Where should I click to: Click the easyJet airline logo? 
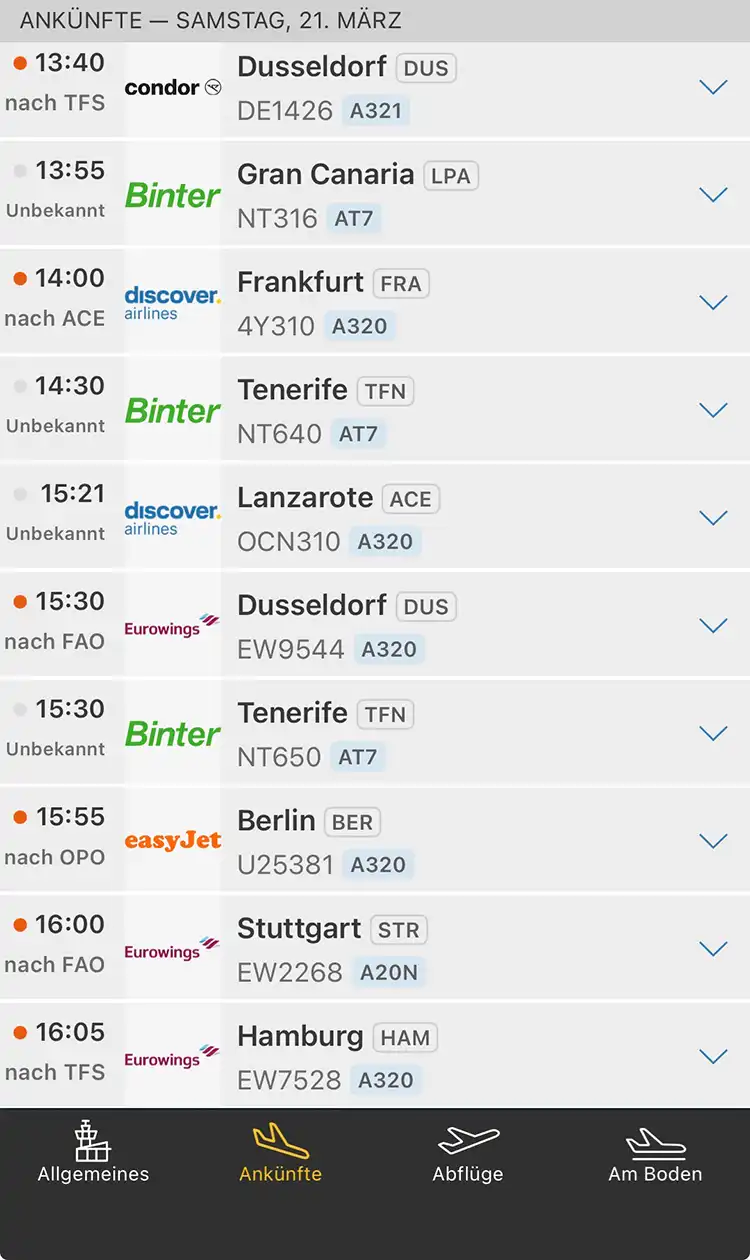click(173, 841)
